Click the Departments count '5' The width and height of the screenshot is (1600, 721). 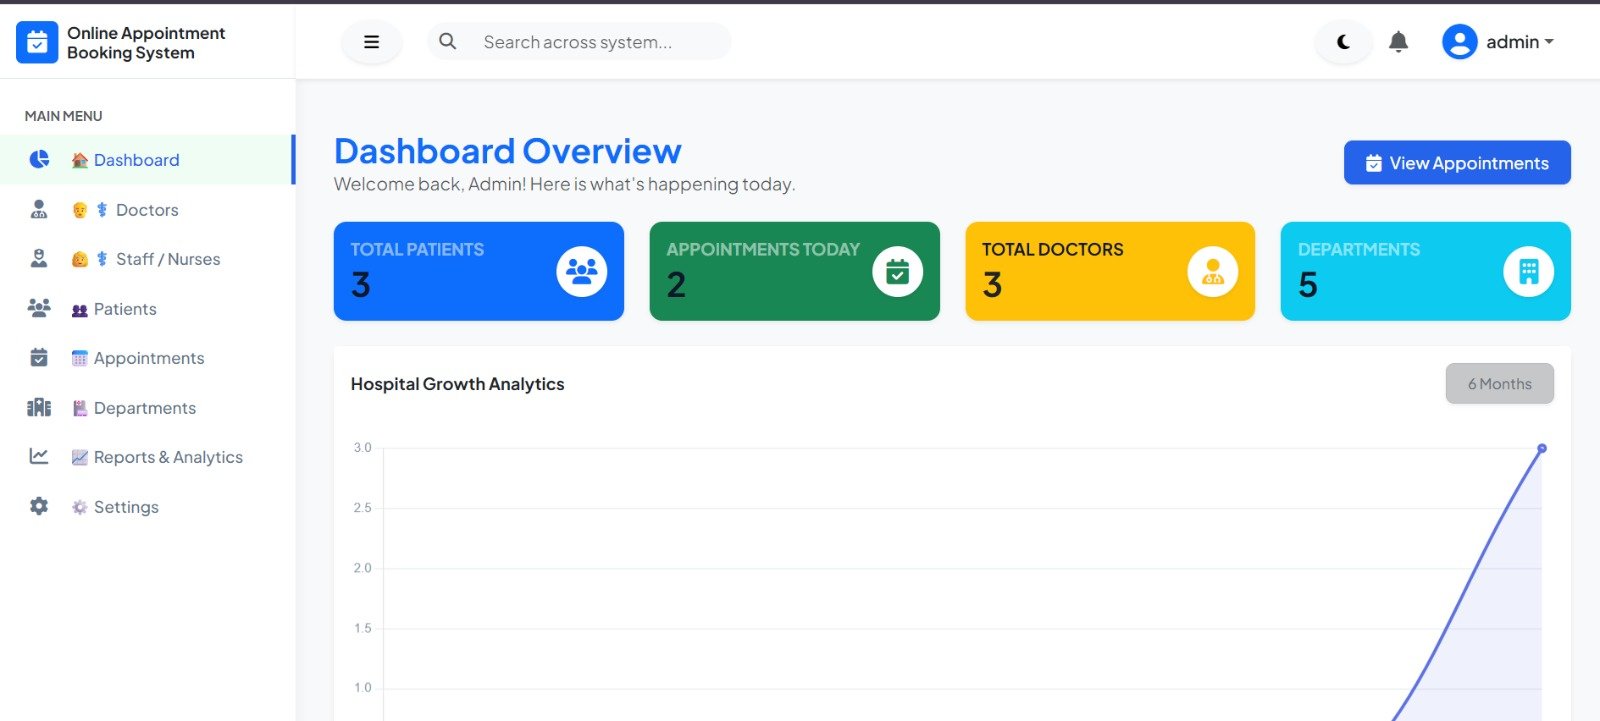(1308, 285)
